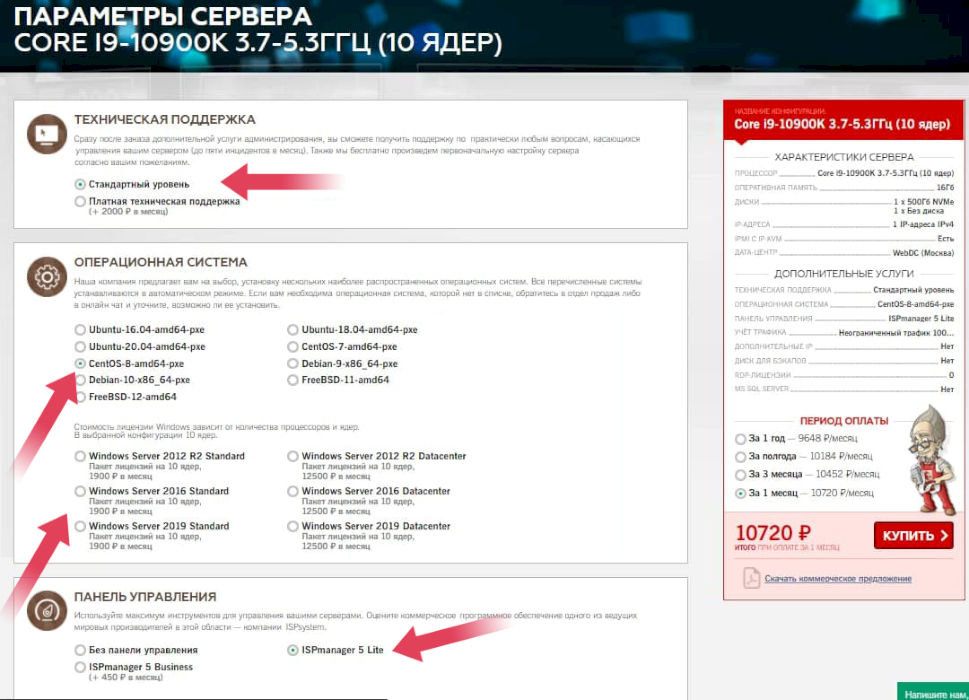Select the no control panel option
Viewport: 969px width, 700px height.
pos(80,650)
